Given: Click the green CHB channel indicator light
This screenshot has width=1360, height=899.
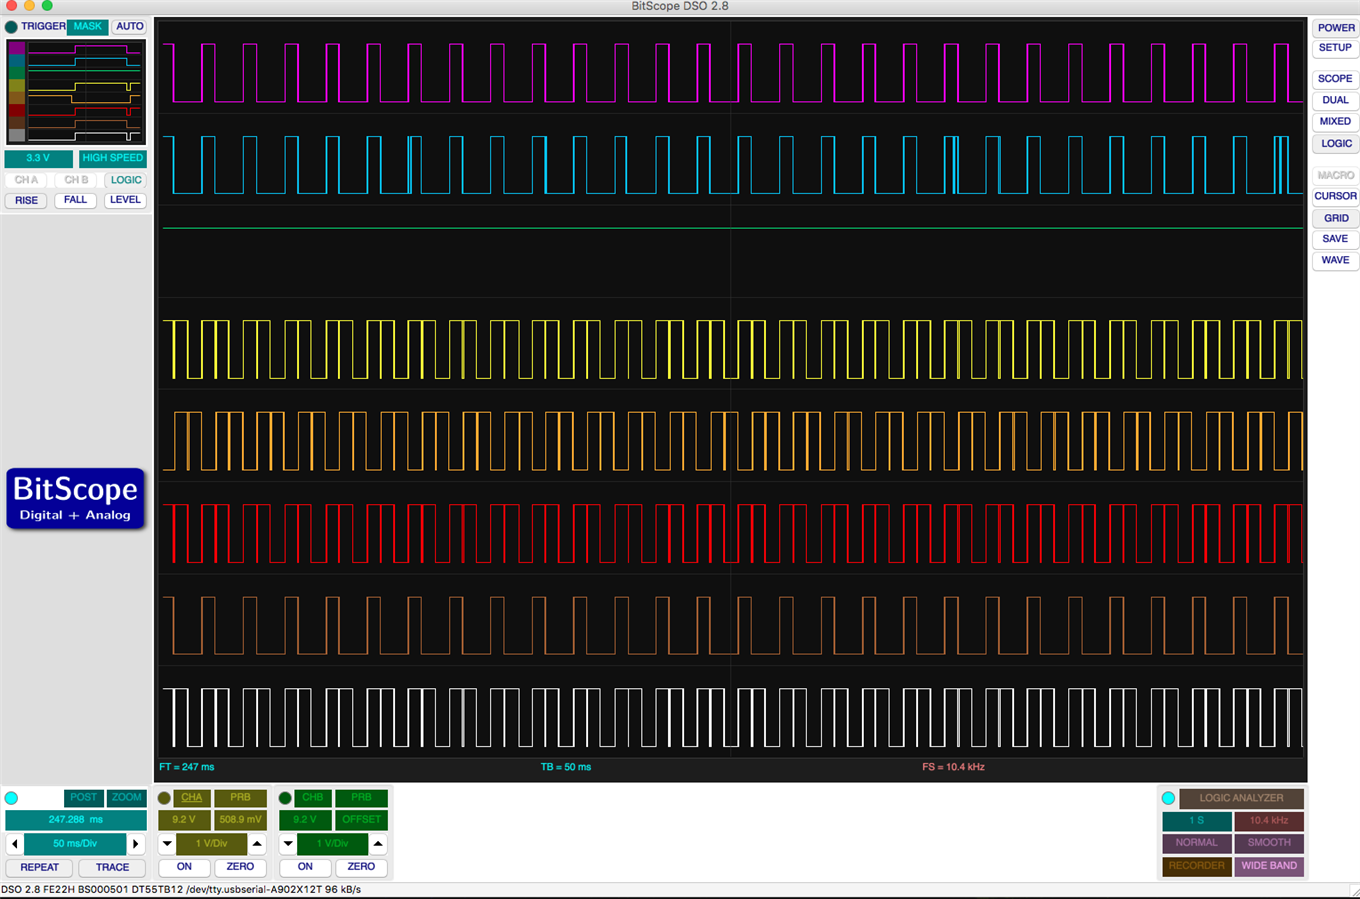Looking at the screenshot, I should [x=286, y=798].
